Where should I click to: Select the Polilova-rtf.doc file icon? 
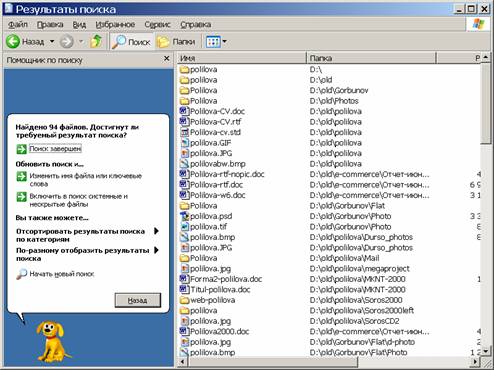click(184, 184)
